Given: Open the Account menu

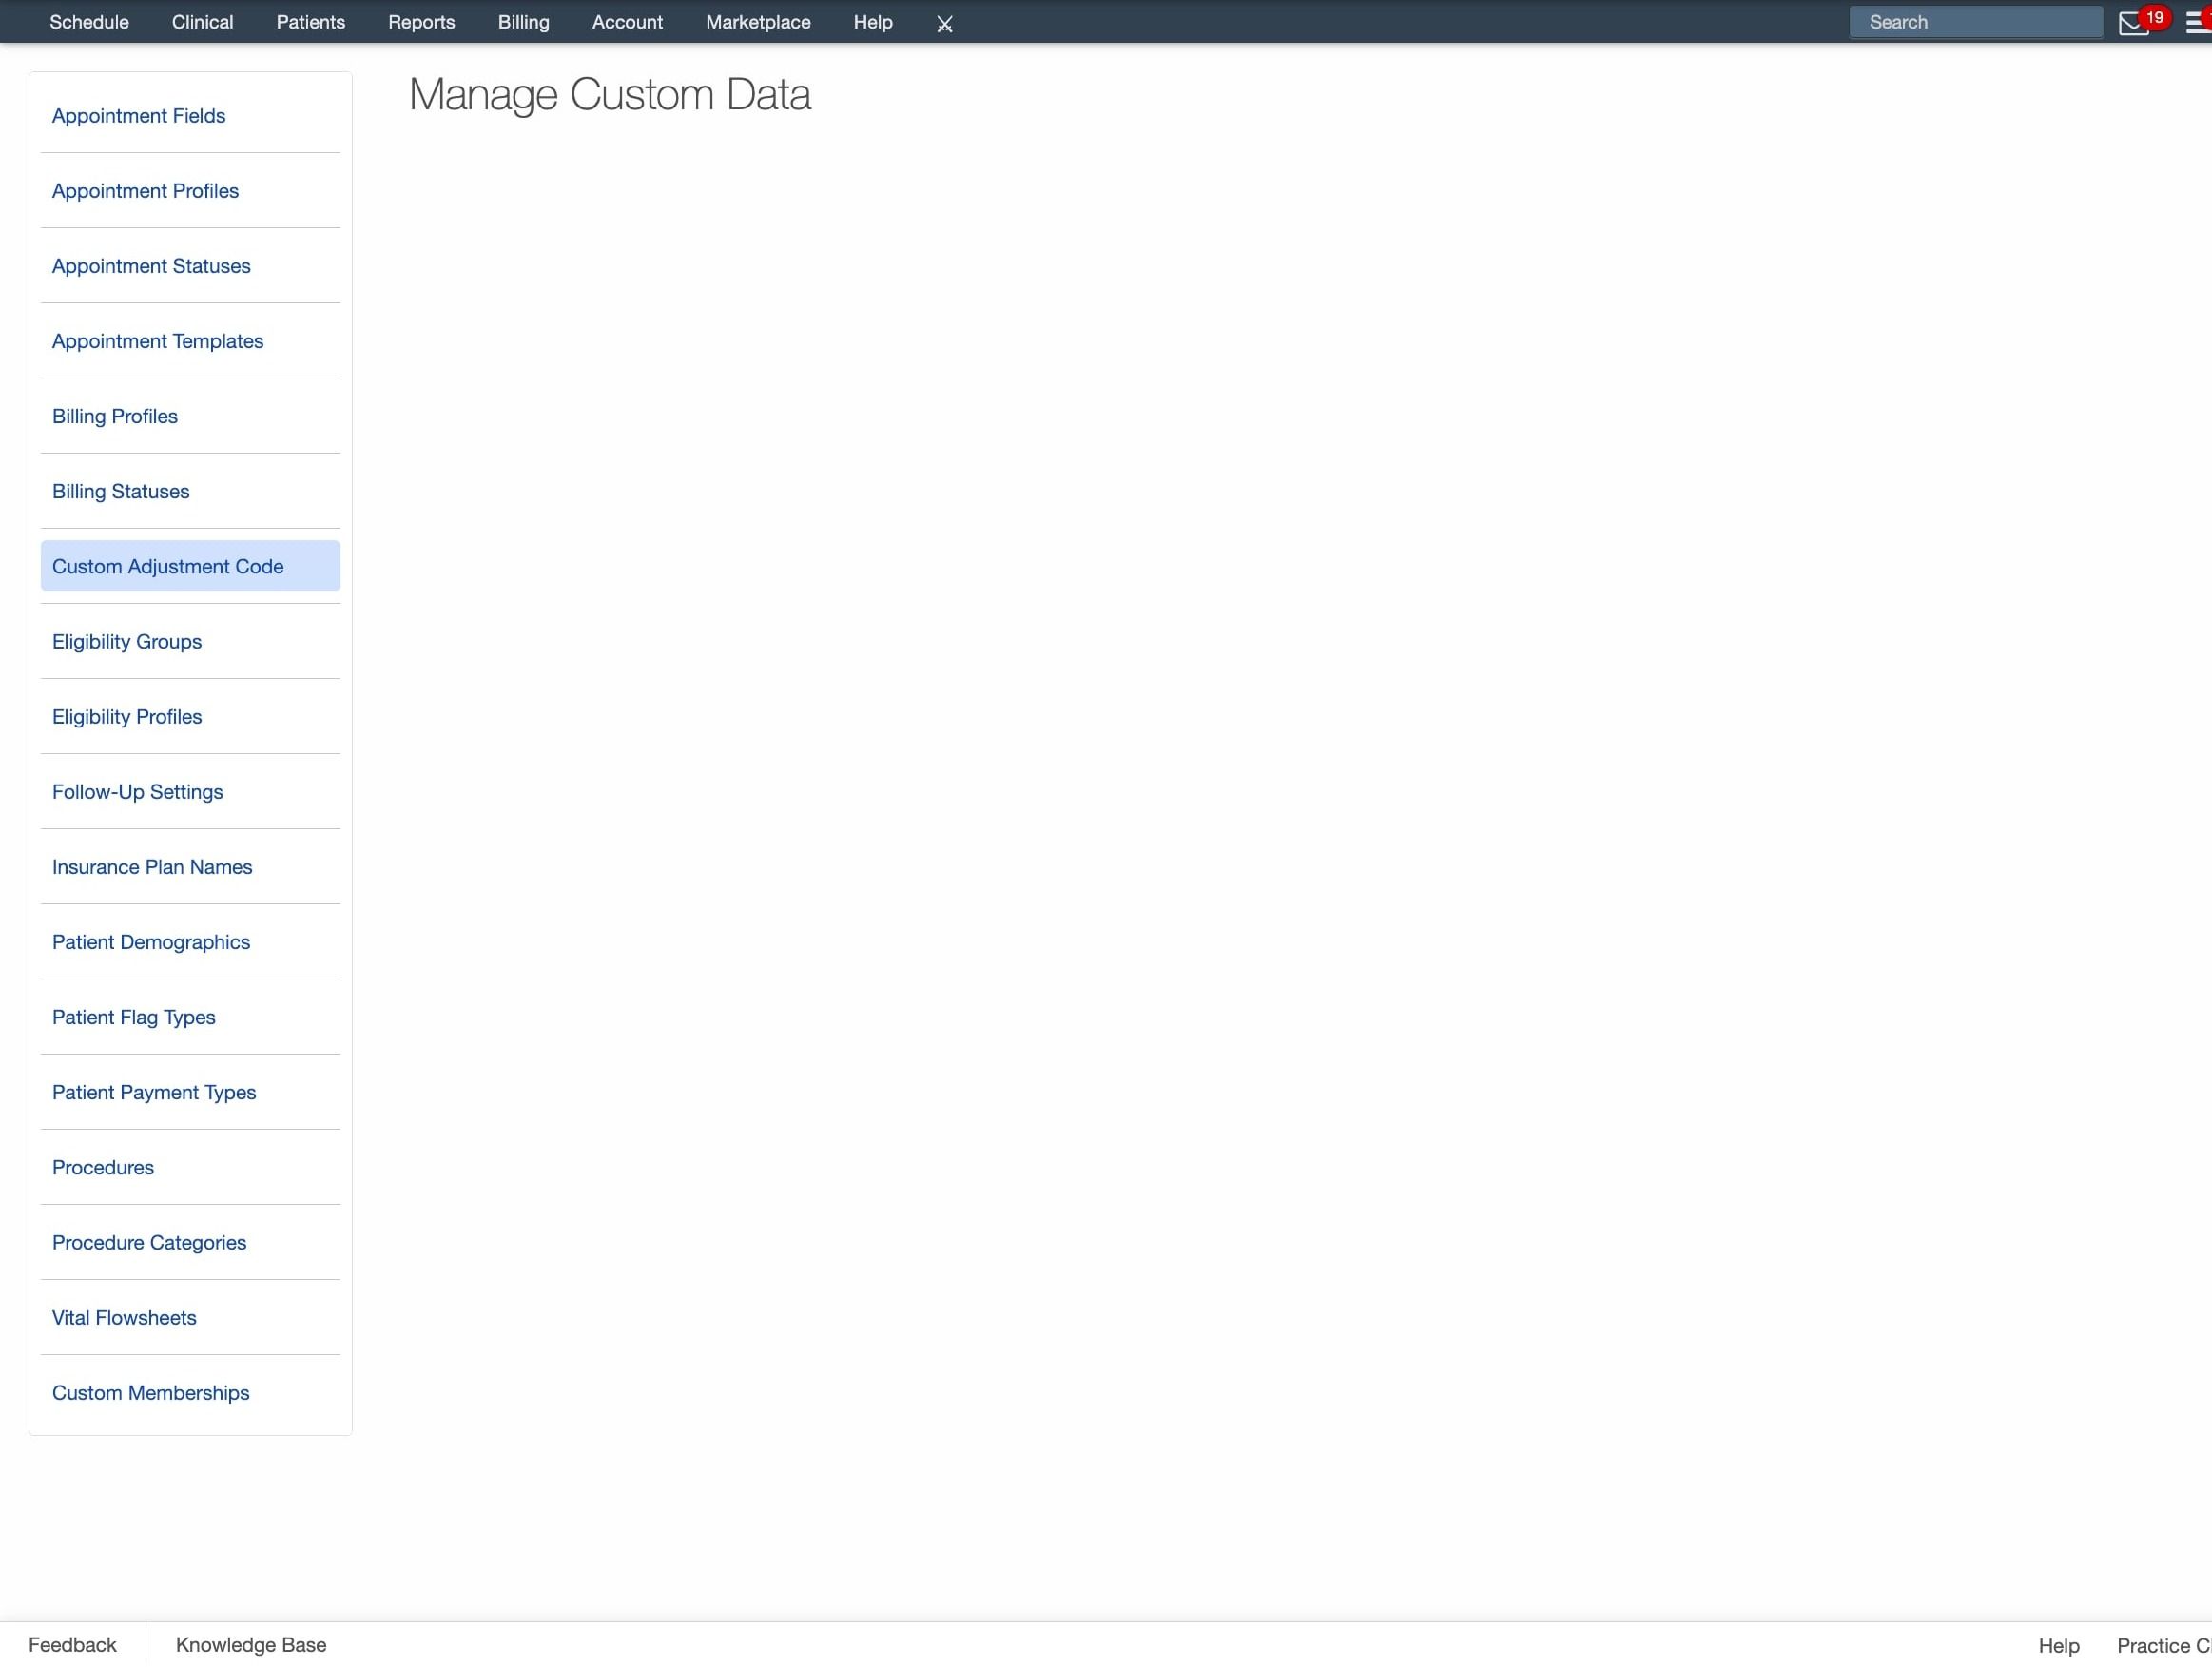Looking at the screenshot, I should pyautogui.click(x=627, y=22).
